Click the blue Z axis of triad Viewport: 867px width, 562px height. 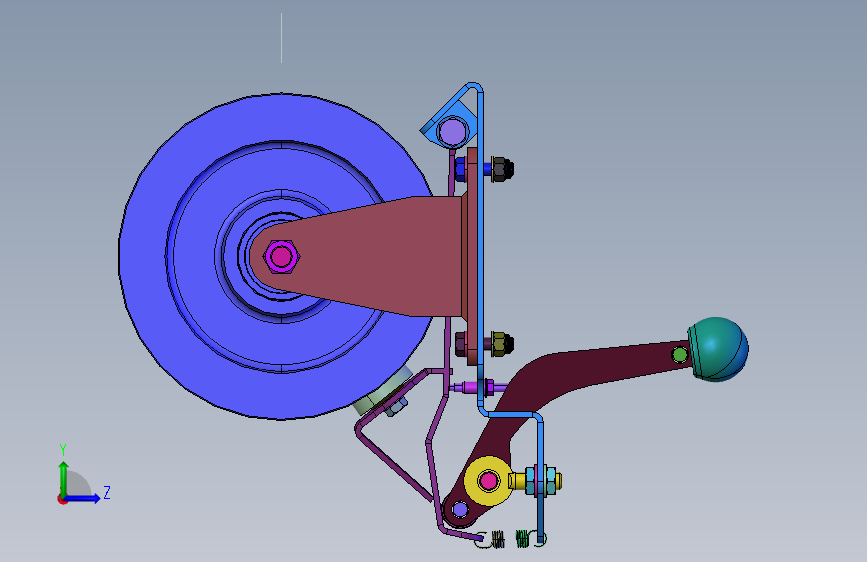[x=83, y=498]
